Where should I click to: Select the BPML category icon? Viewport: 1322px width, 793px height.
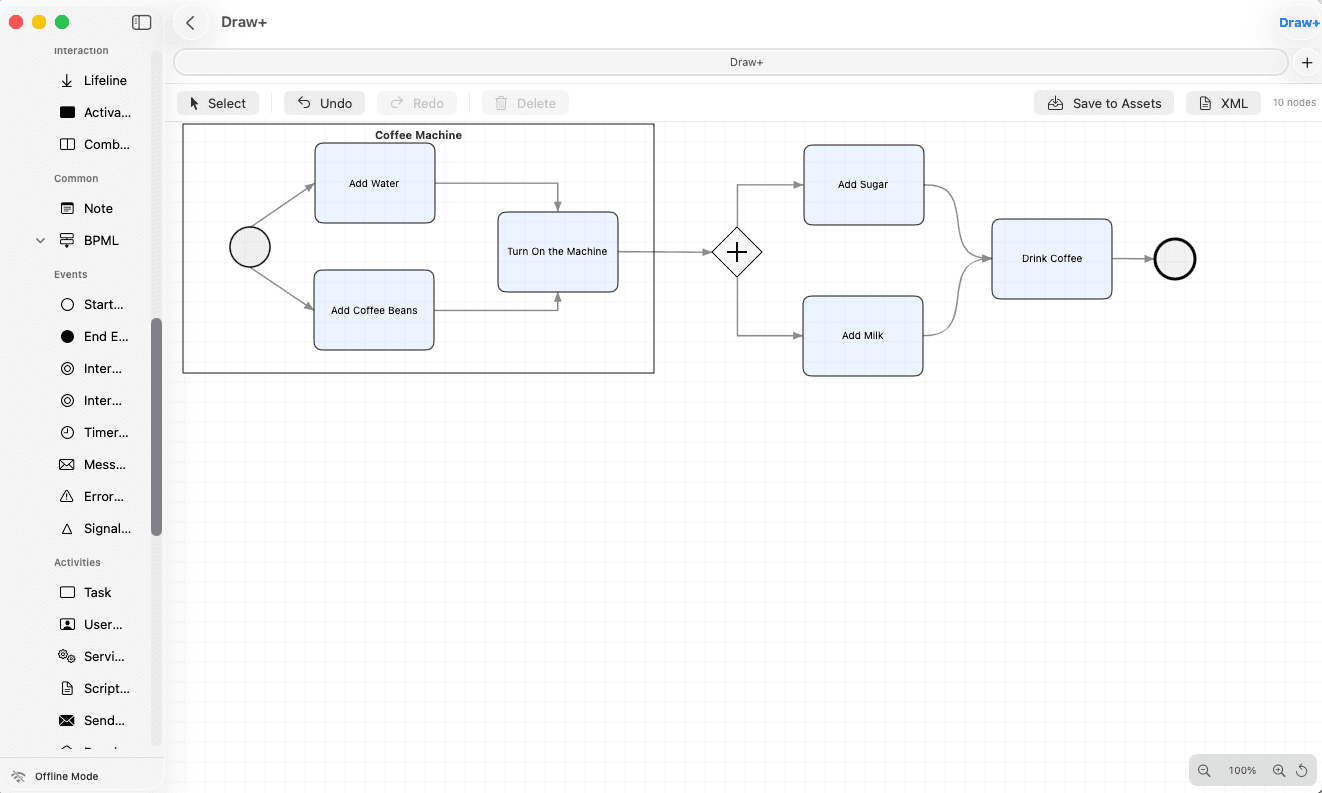[67, 240]
